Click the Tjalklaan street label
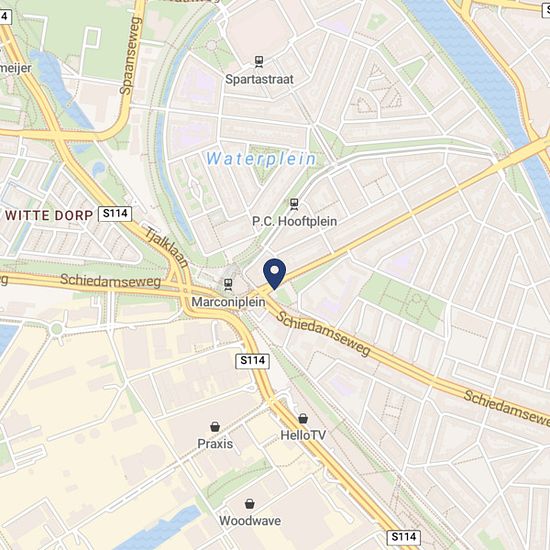This screenshot has width=550, height=550. 167,248
